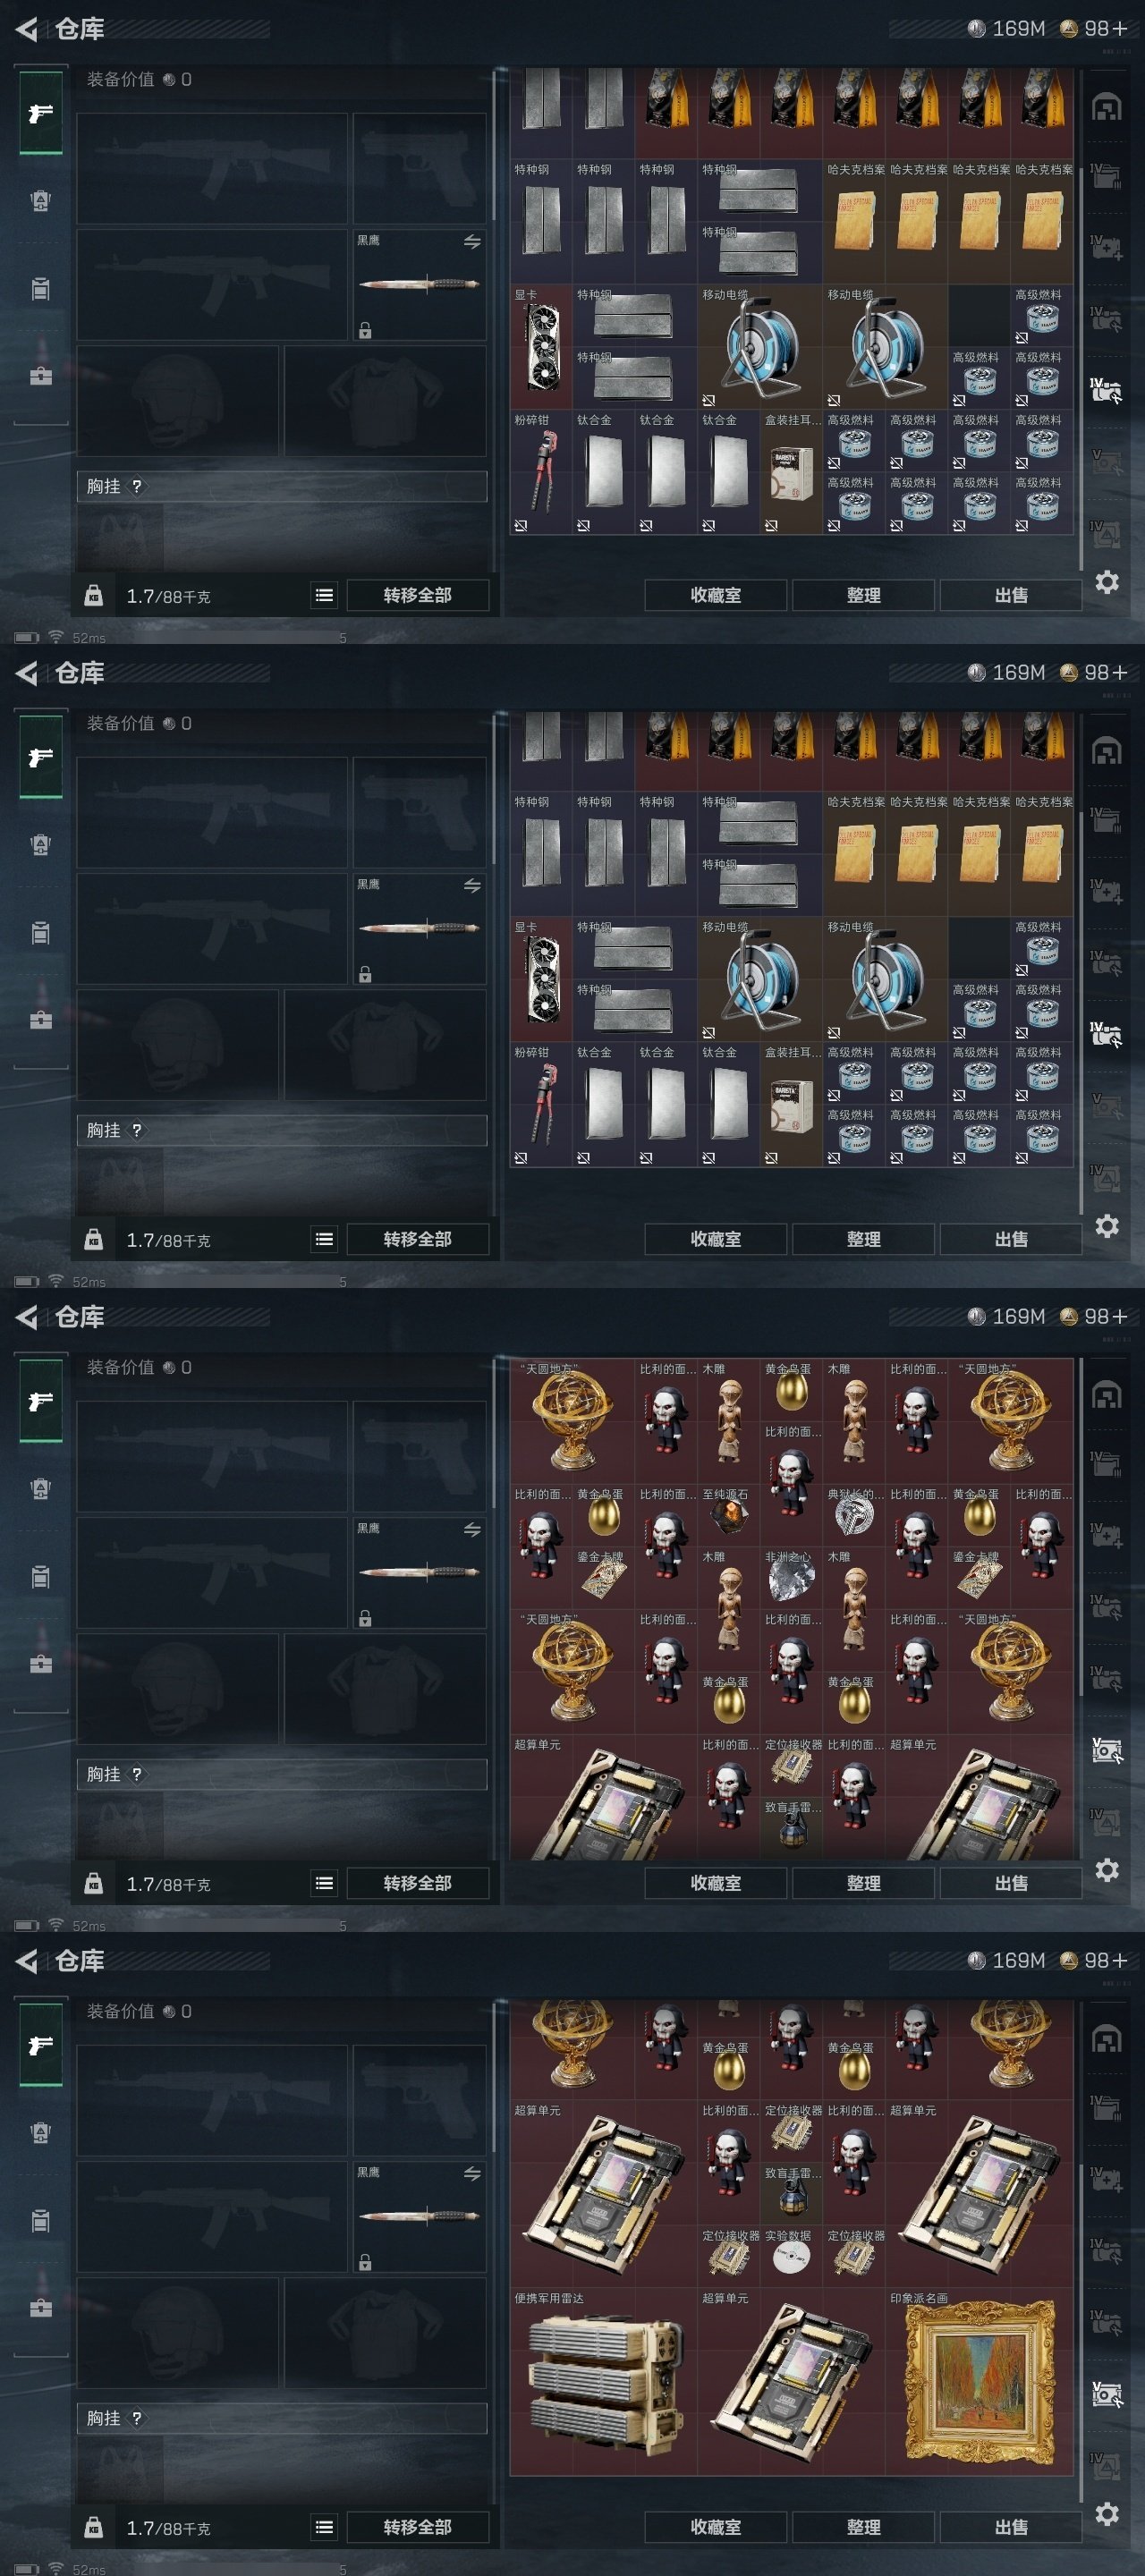
Task: Toggle the lock icon beside the weight display
Action: click(x=93, y=595)
